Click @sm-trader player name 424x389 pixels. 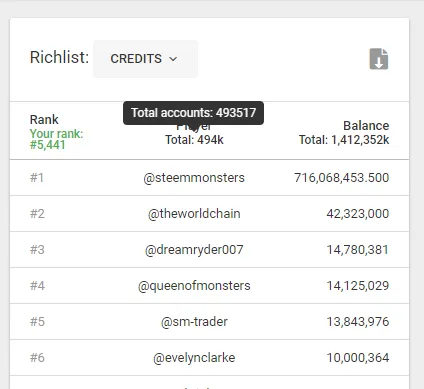(x=194, y=322)
